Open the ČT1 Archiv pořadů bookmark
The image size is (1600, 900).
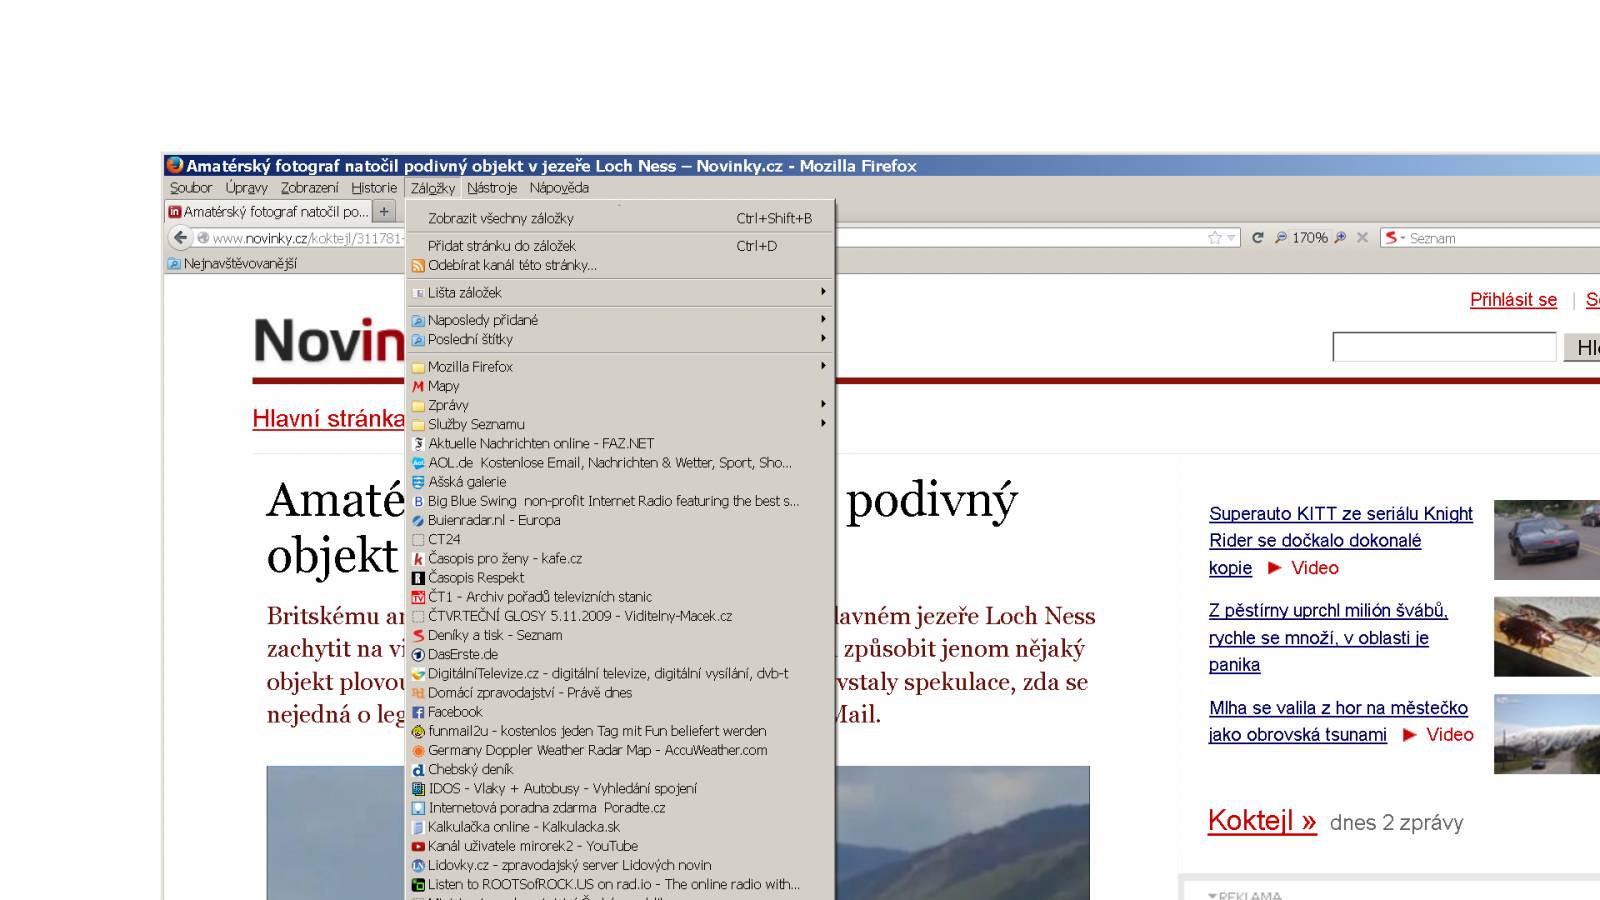pos(620,597)
